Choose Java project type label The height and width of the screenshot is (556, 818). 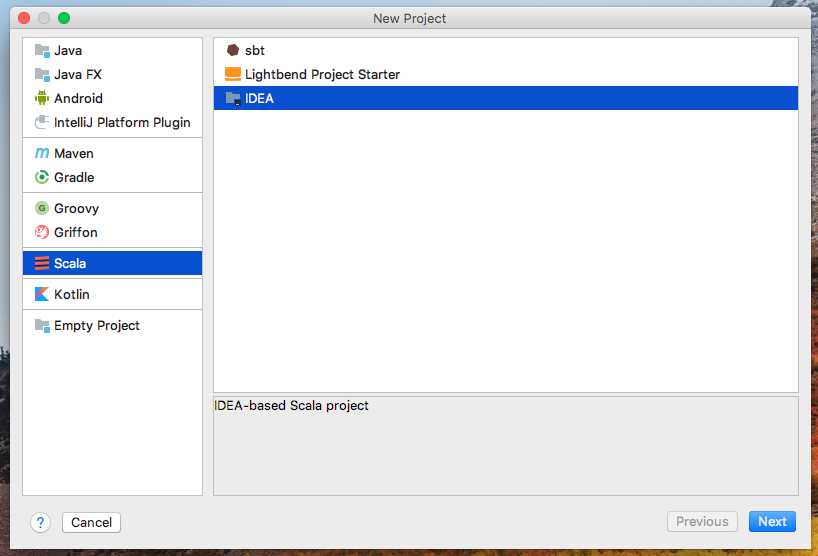click(68, 51)
